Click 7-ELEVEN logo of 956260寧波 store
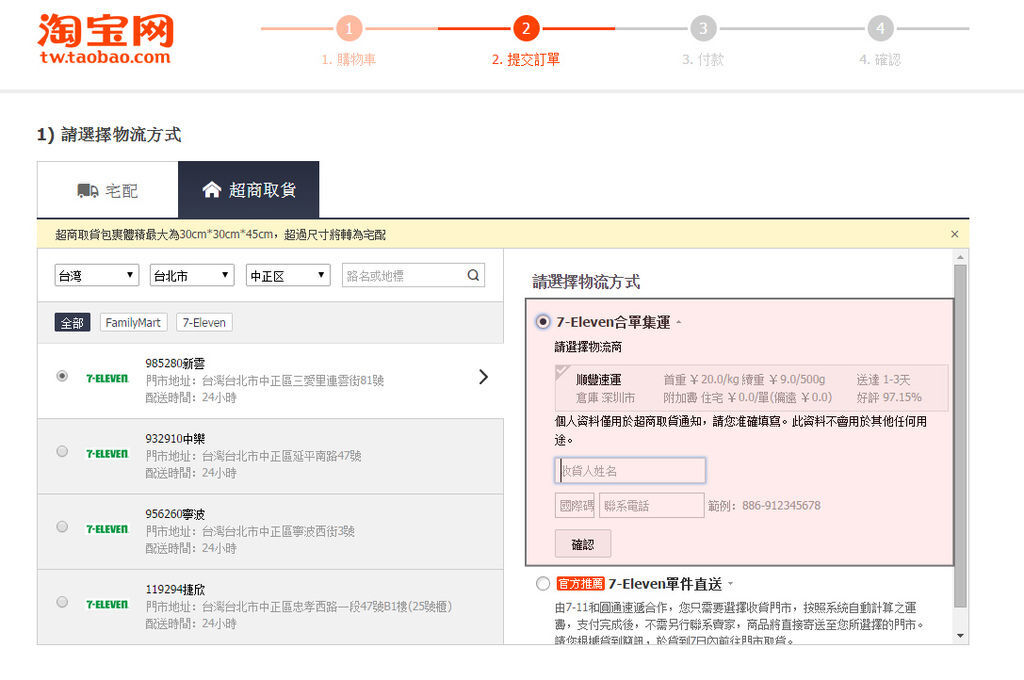 tap(107, 529)
